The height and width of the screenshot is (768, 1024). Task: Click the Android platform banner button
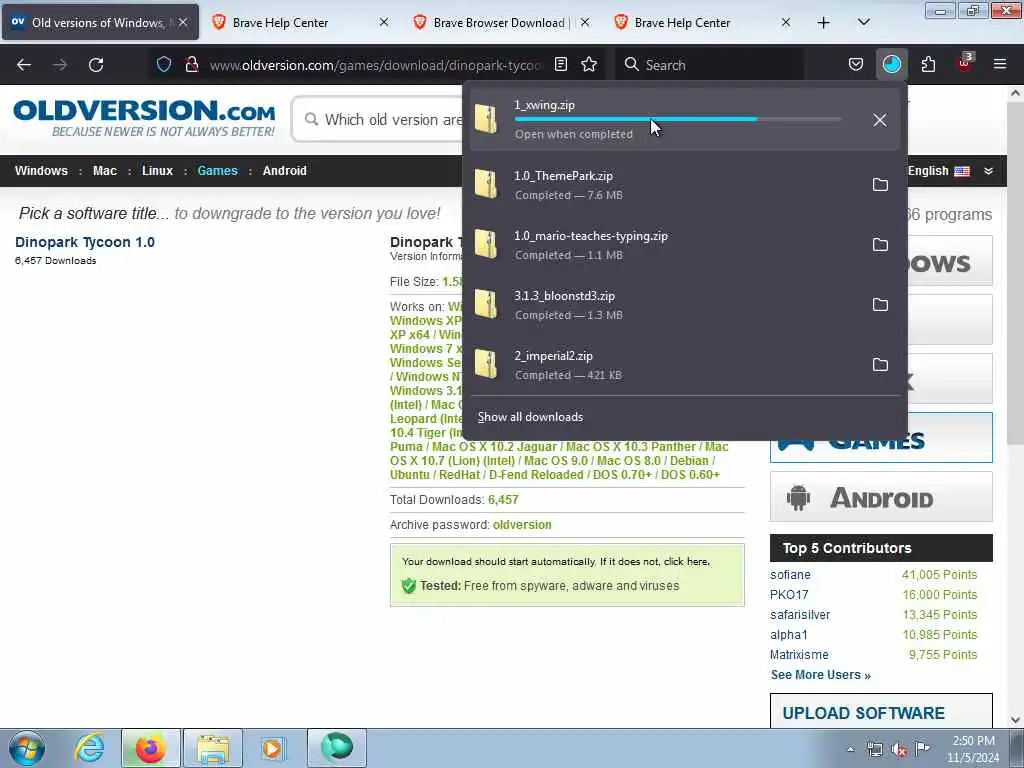click(881, 497)
